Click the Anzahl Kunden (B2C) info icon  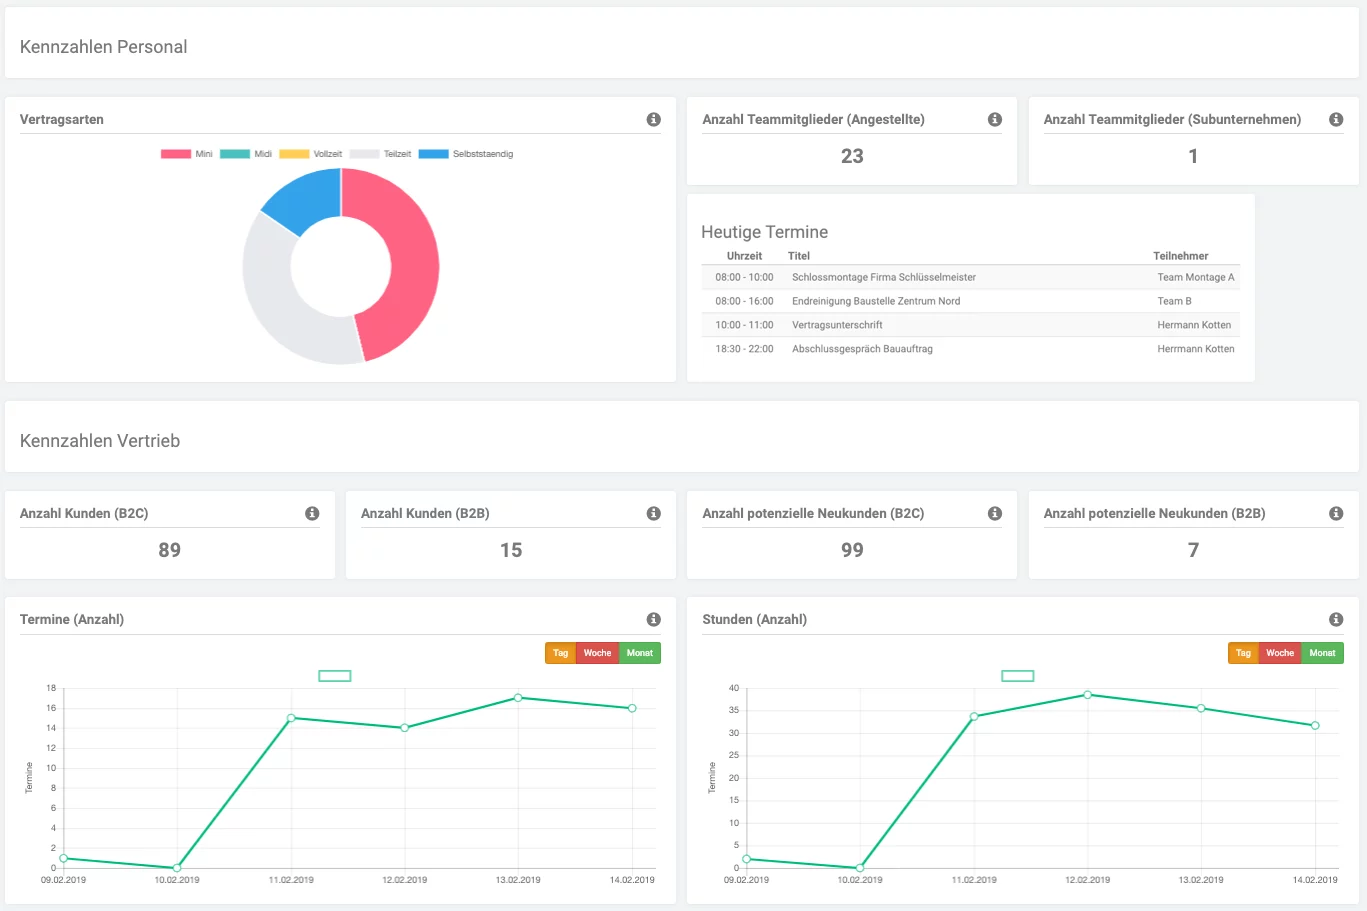pos(312,513)
